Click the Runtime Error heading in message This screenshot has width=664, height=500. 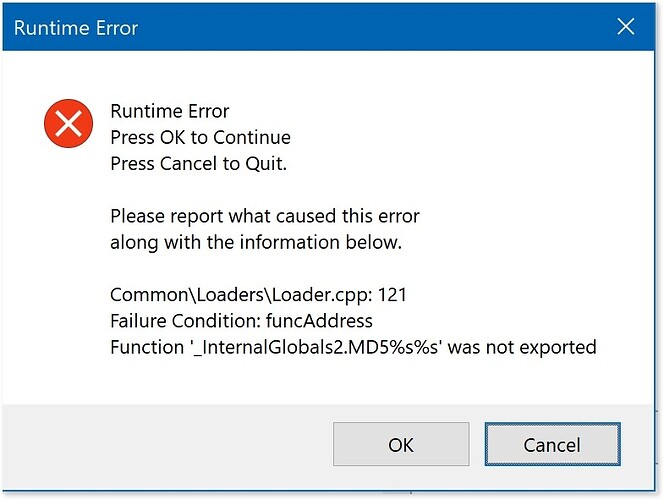[x=169, y=111]
